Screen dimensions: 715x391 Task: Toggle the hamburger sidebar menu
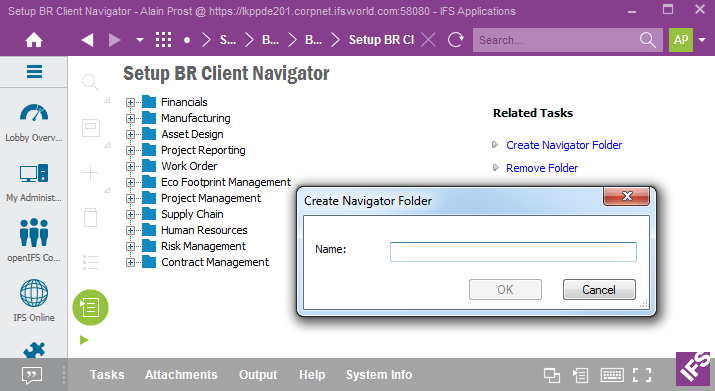point(34,72)
